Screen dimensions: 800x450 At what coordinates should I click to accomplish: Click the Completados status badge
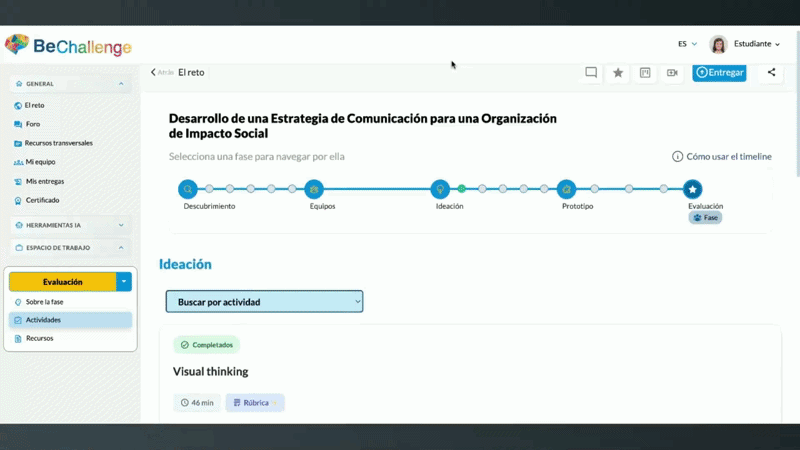point(207,345)
